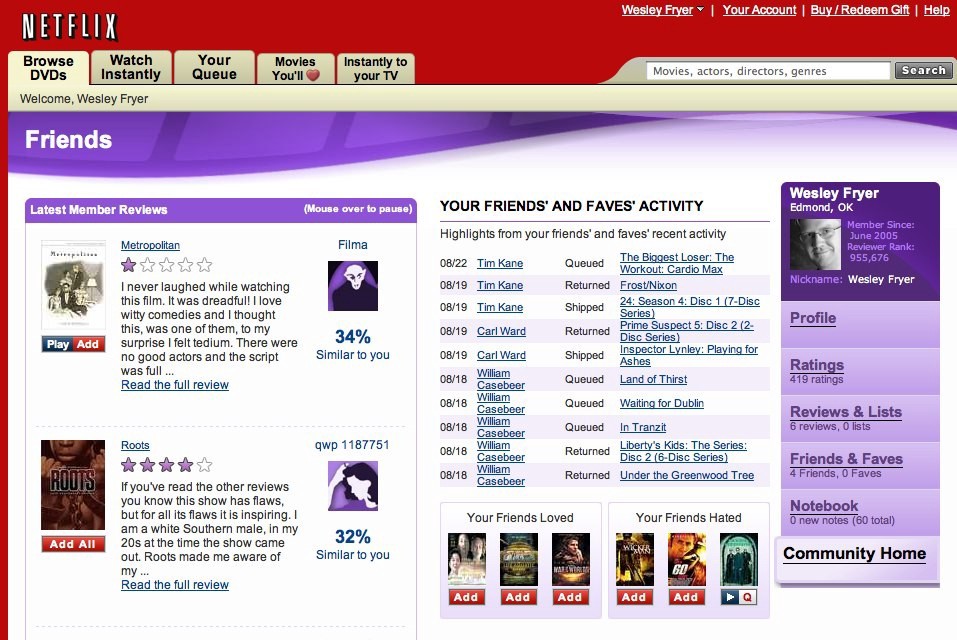Click the Netflix logo
This screenshot has width=957, height=640.
(x=69, y=27)
